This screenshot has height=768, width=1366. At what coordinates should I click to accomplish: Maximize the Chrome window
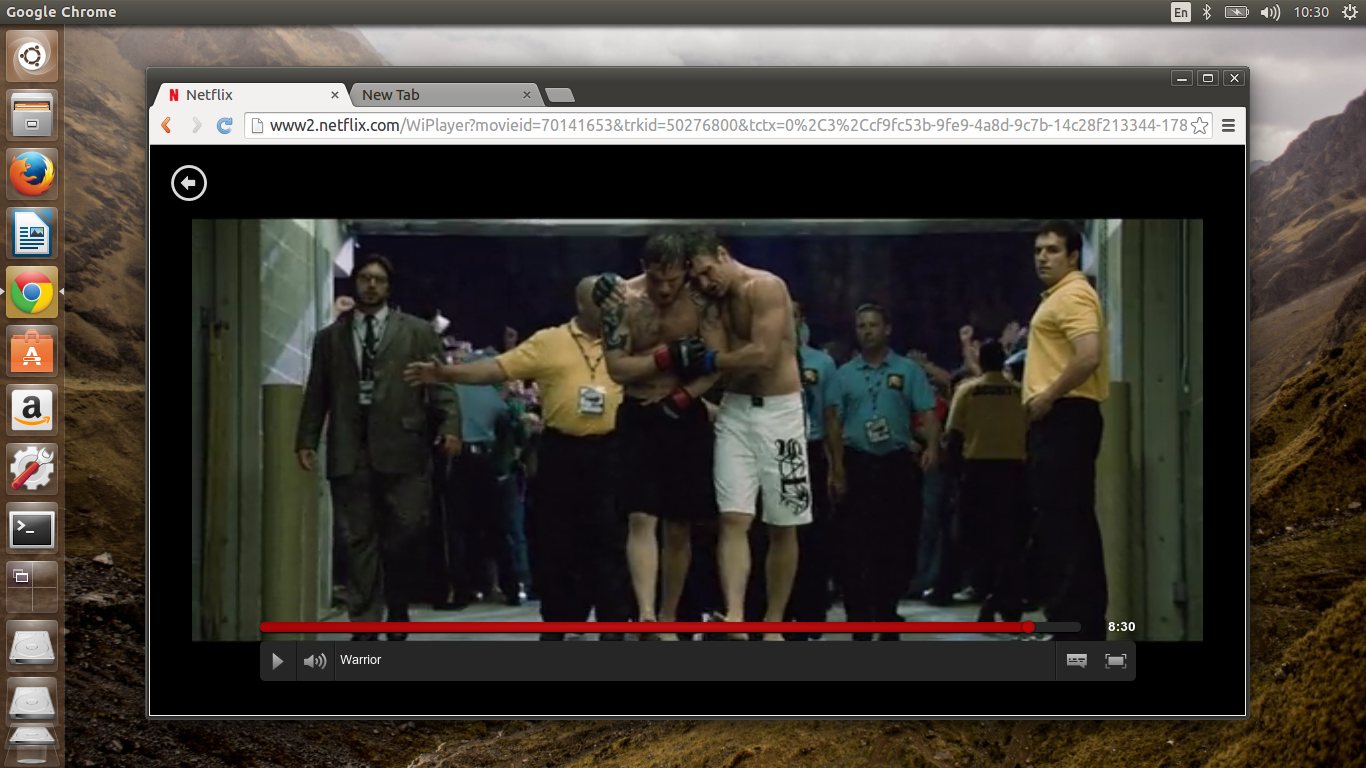[x=1208, y=78]
